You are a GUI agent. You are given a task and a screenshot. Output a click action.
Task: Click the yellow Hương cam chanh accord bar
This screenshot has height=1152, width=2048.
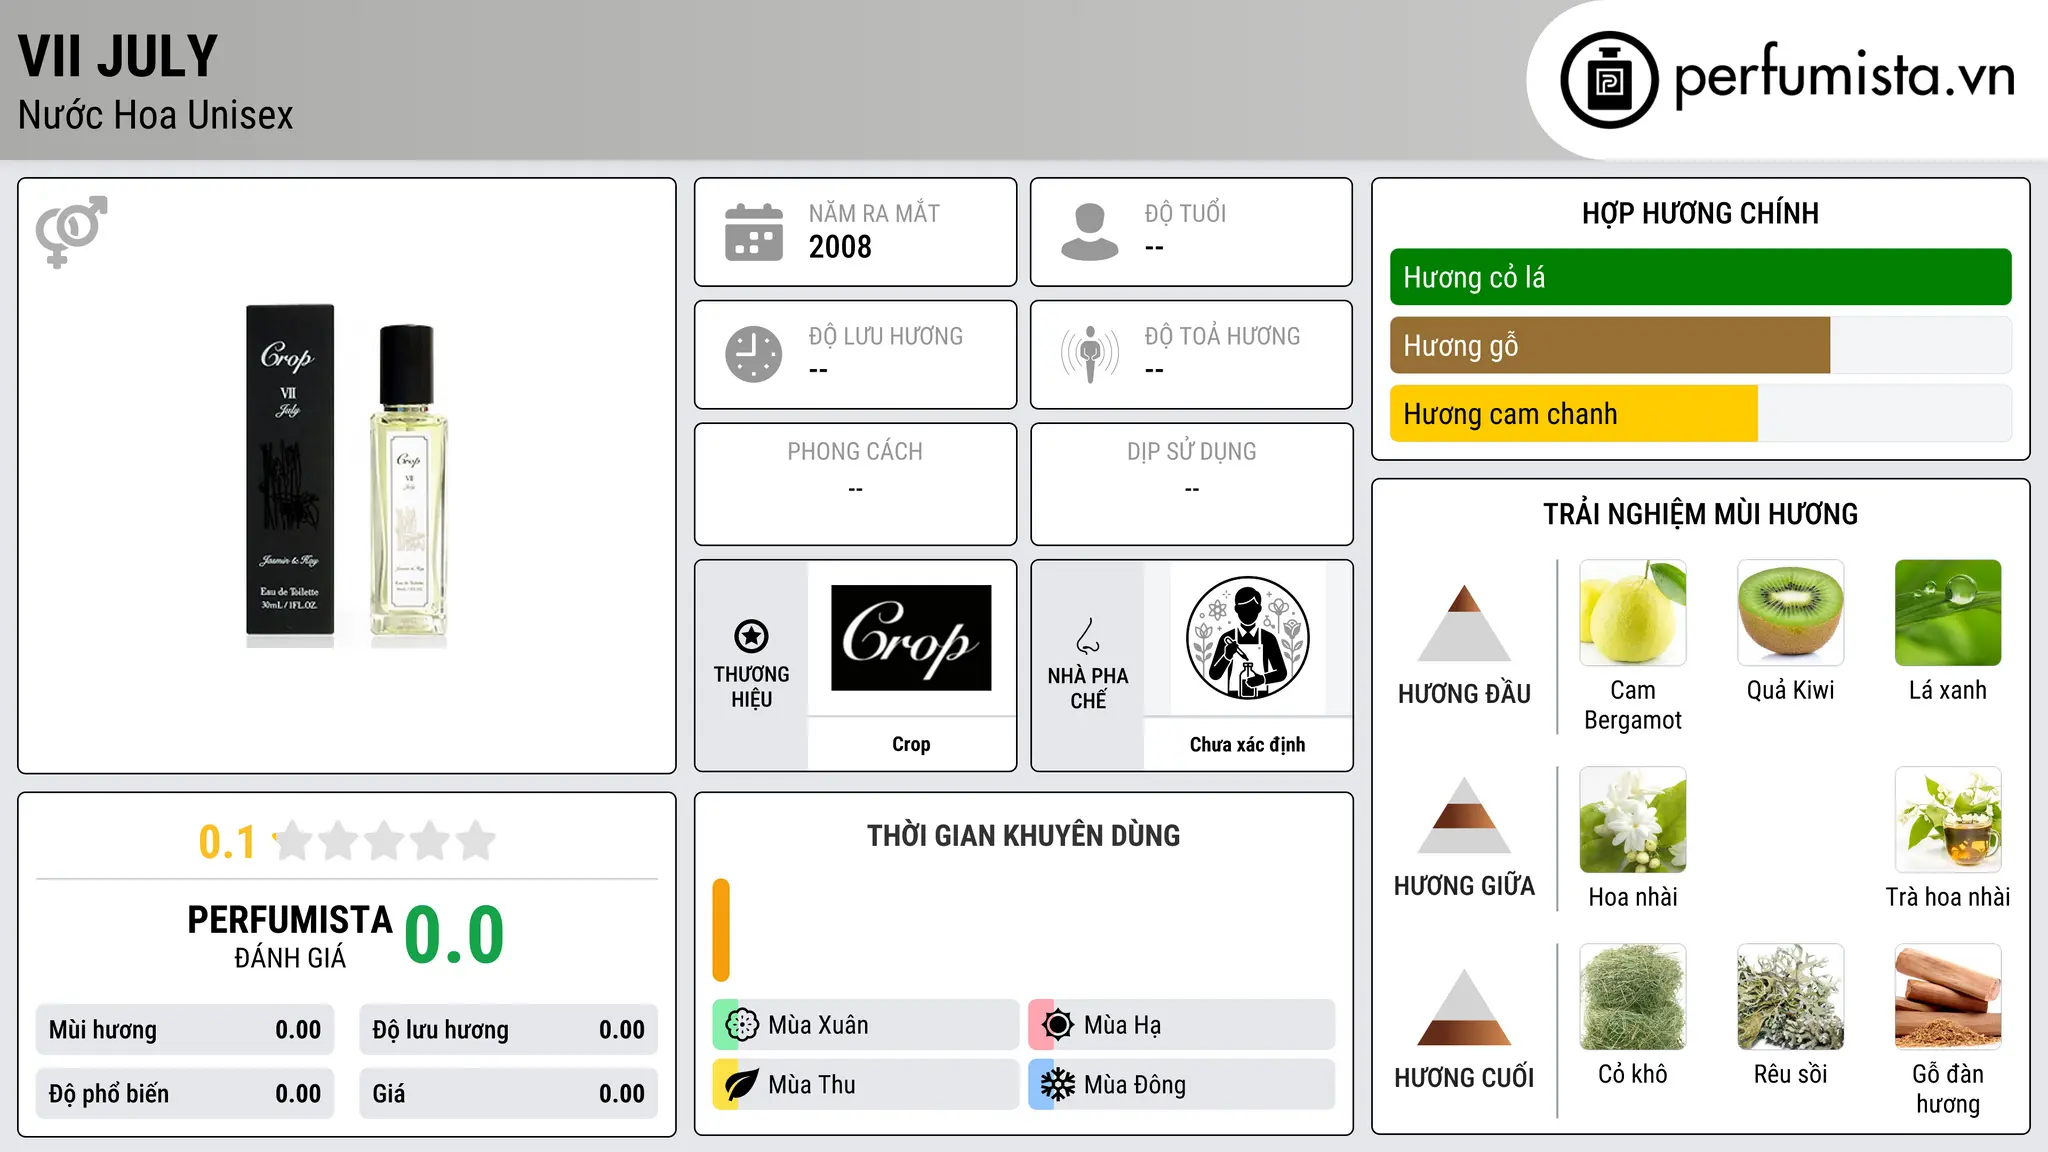point(1574,413)
